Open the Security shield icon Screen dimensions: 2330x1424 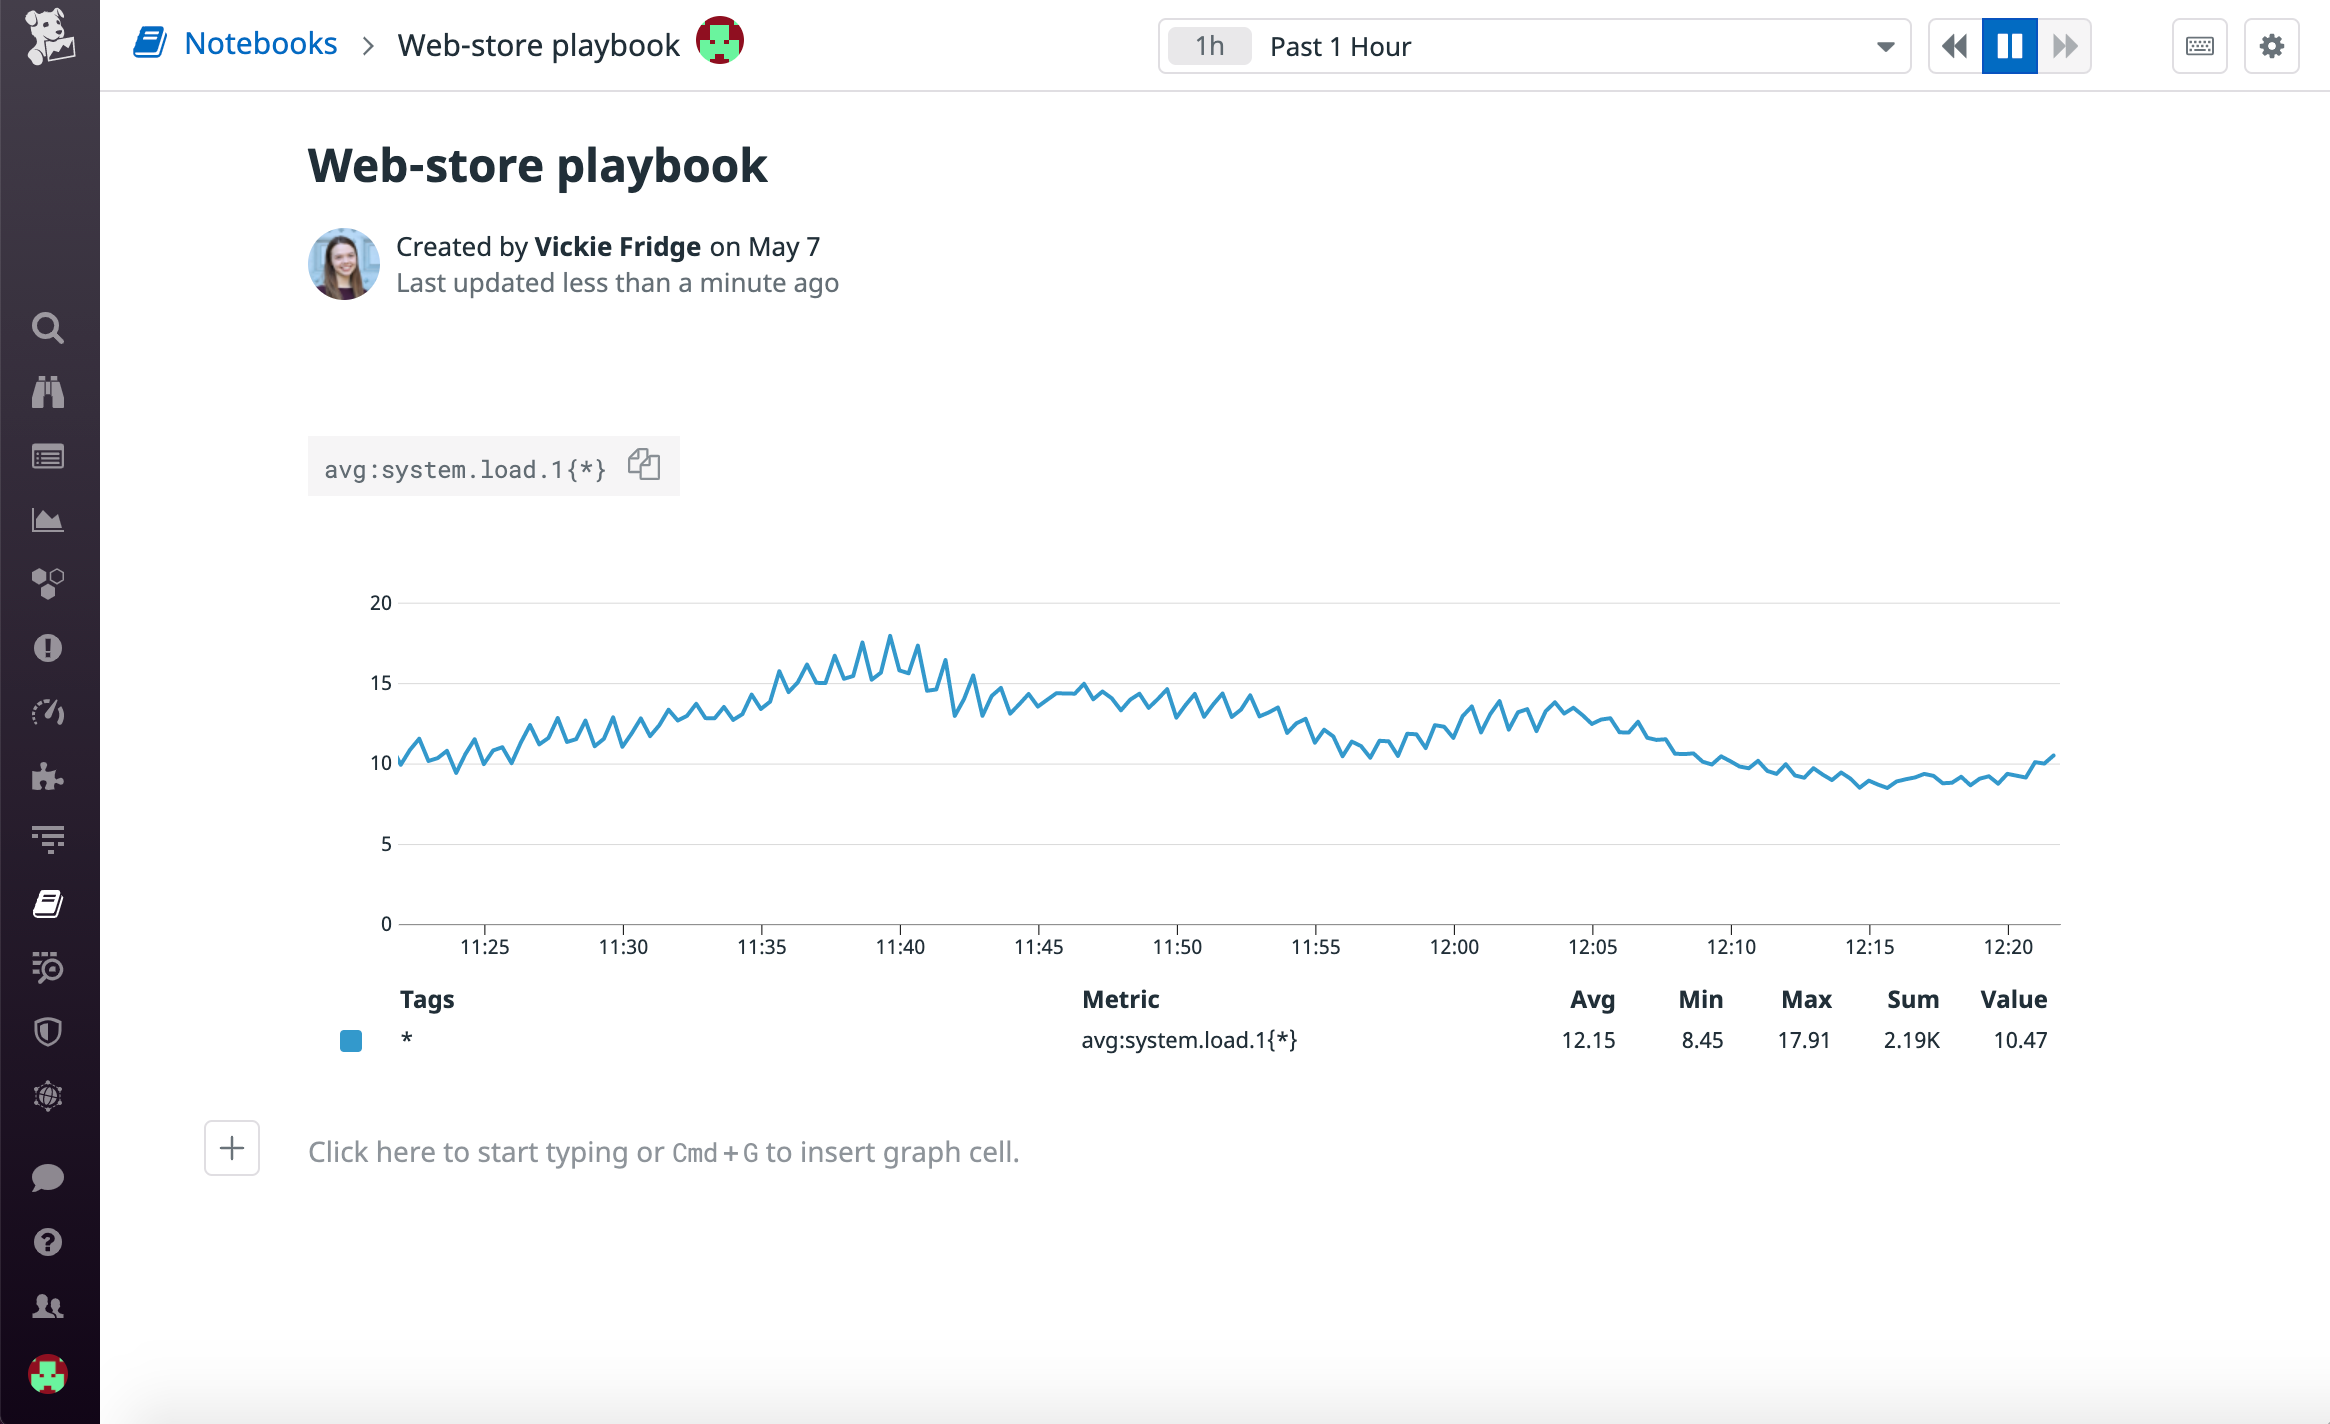(x=48, y=1031)
